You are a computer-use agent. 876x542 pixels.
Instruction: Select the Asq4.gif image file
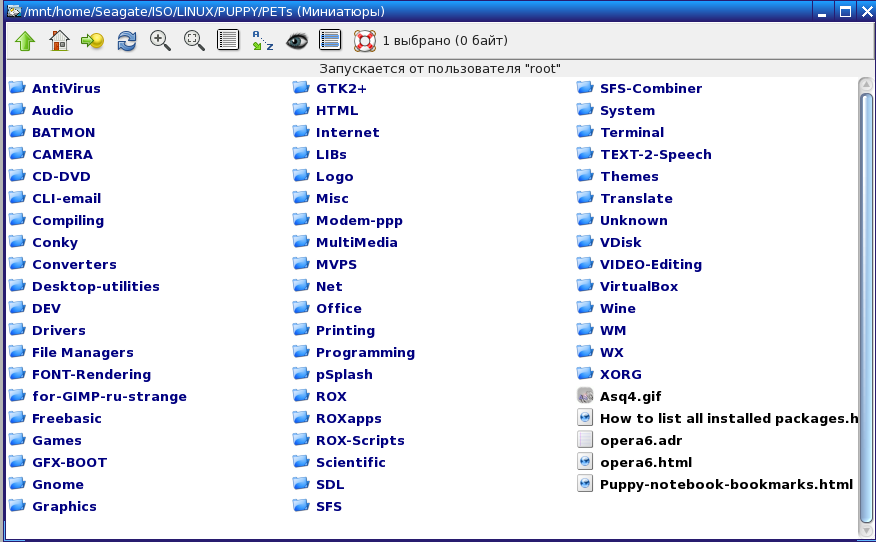(630, 396)
